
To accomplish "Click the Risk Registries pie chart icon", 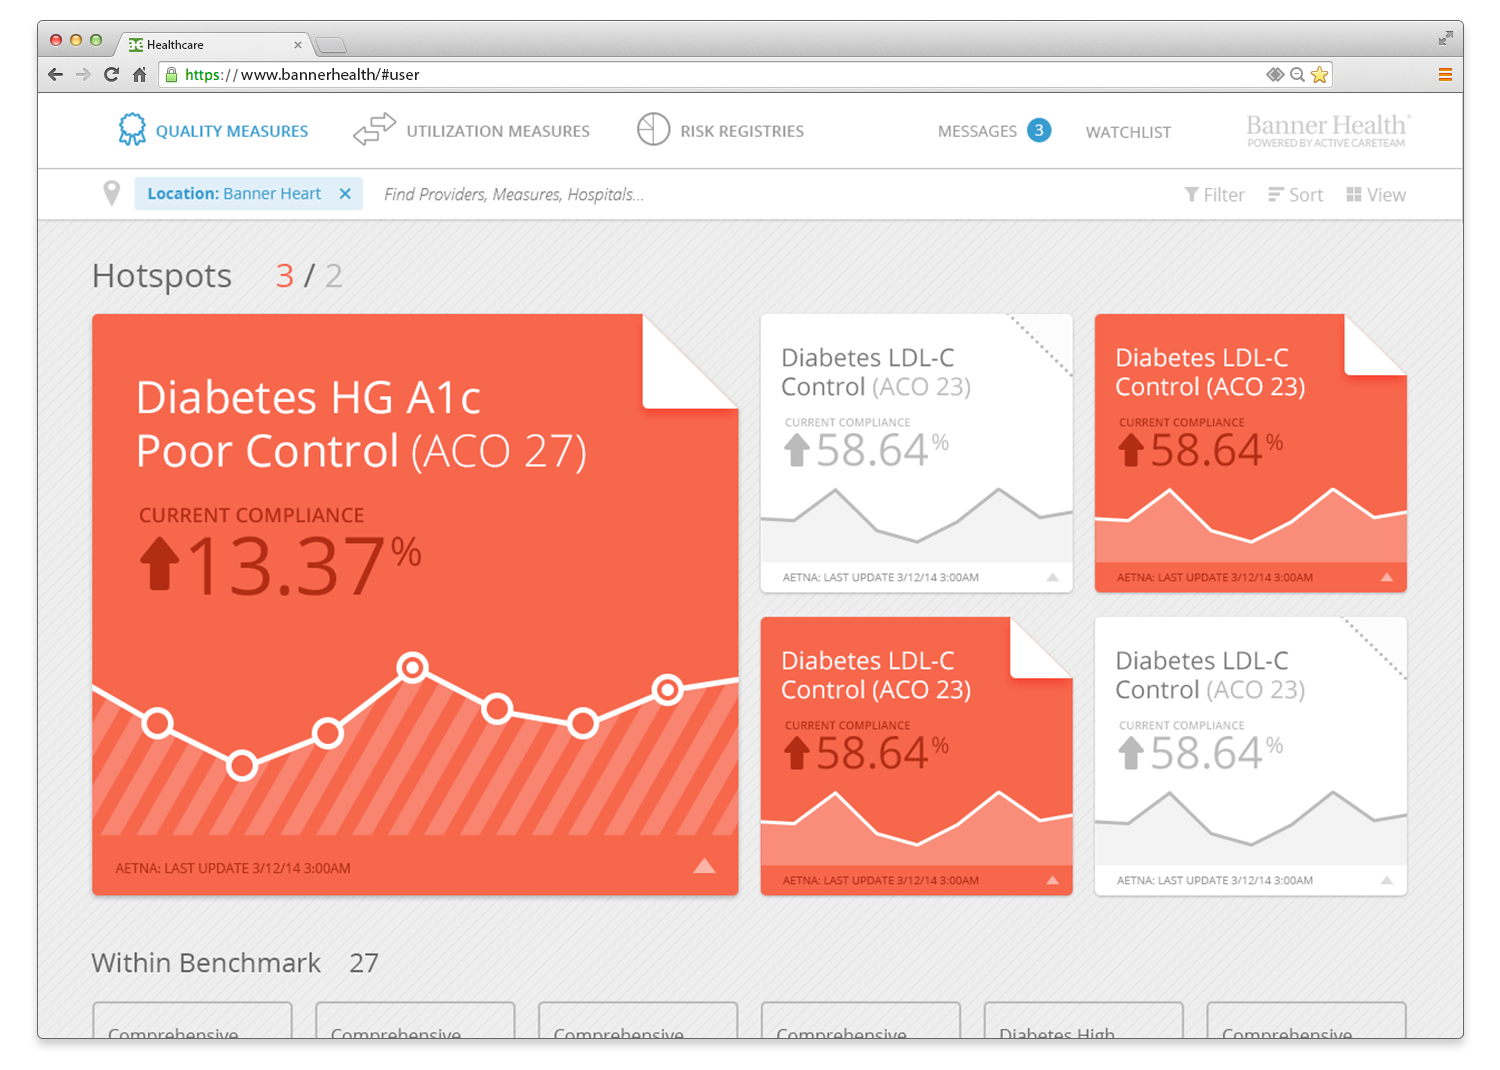I will [653, 130].
